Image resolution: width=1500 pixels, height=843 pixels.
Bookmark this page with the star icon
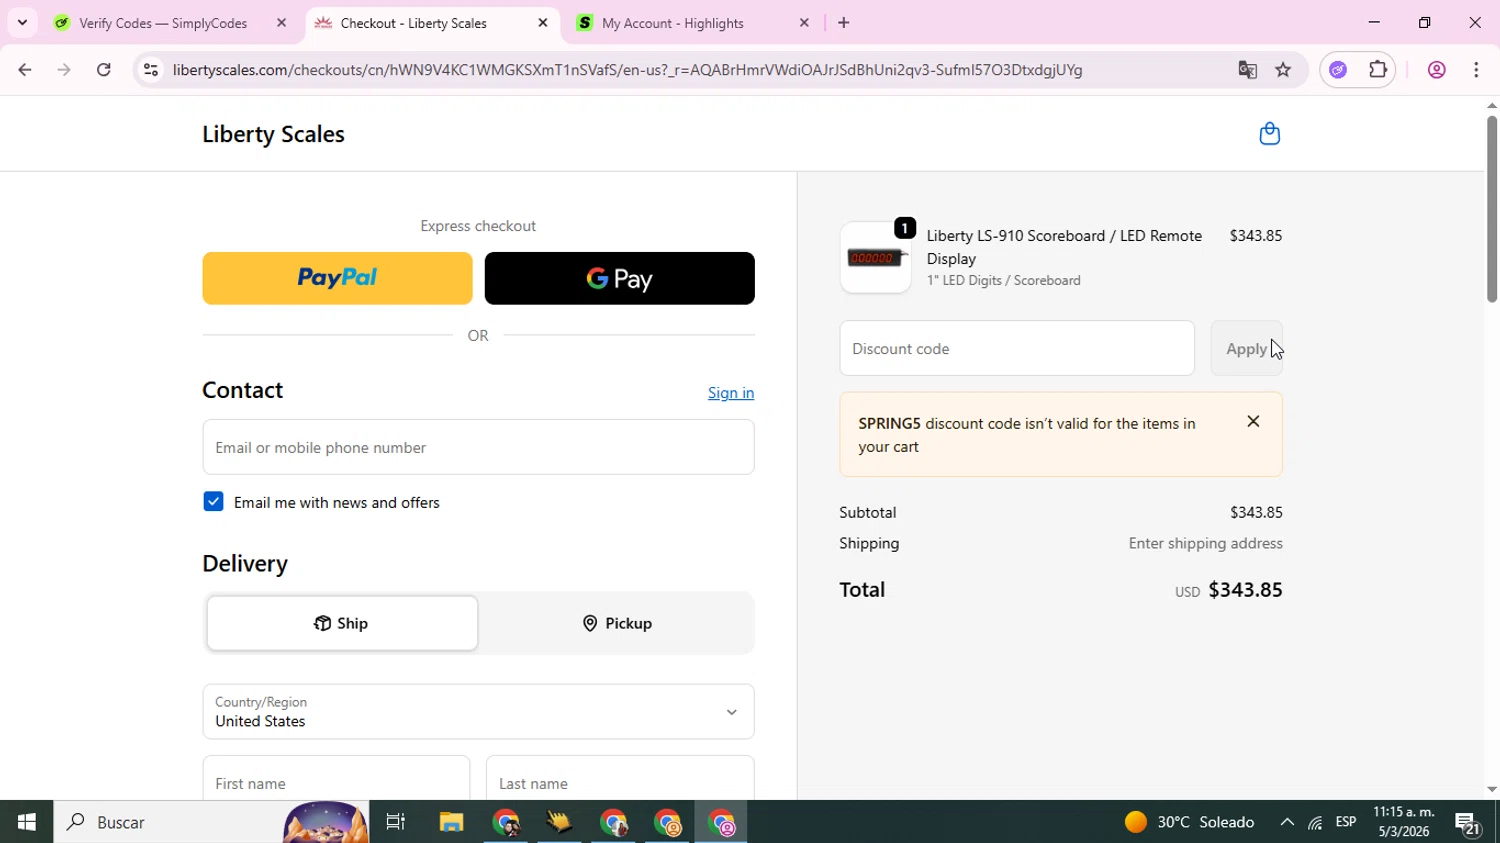tap(1283, 70)
